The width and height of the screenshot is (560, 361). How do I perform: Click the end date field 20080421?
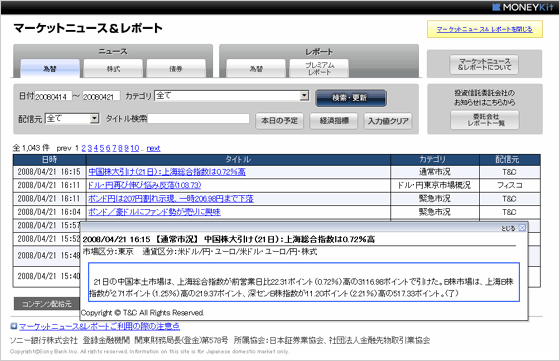101,96
